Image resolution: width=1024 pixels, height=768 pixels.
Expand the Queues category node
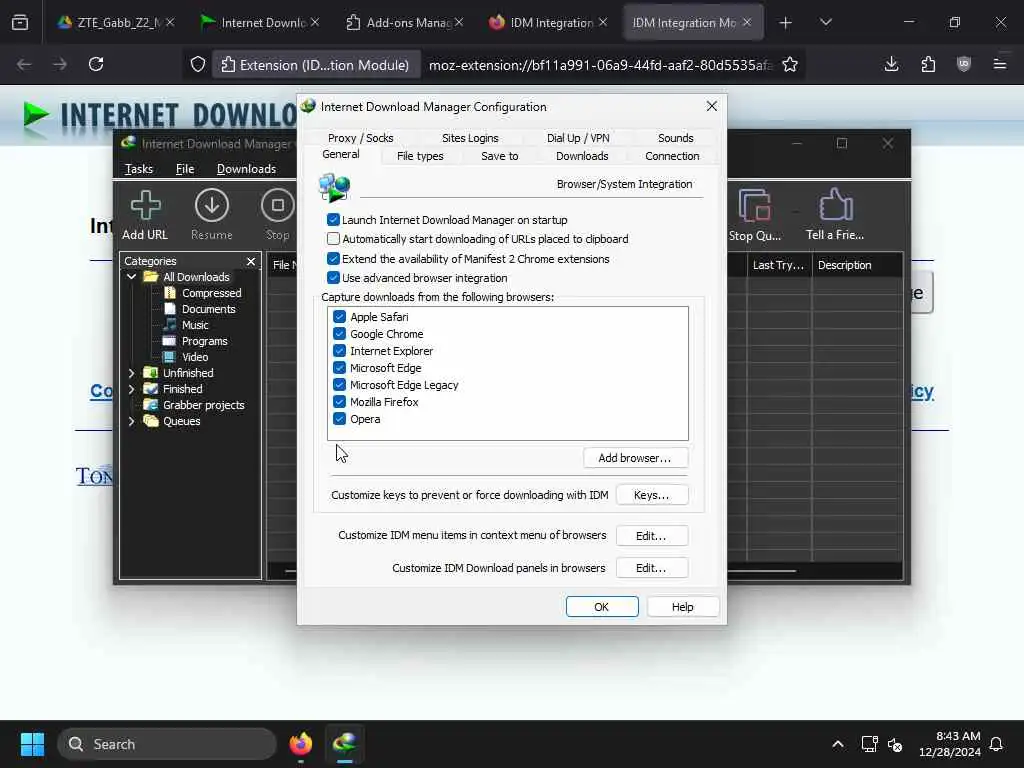(x=131, y=421)
